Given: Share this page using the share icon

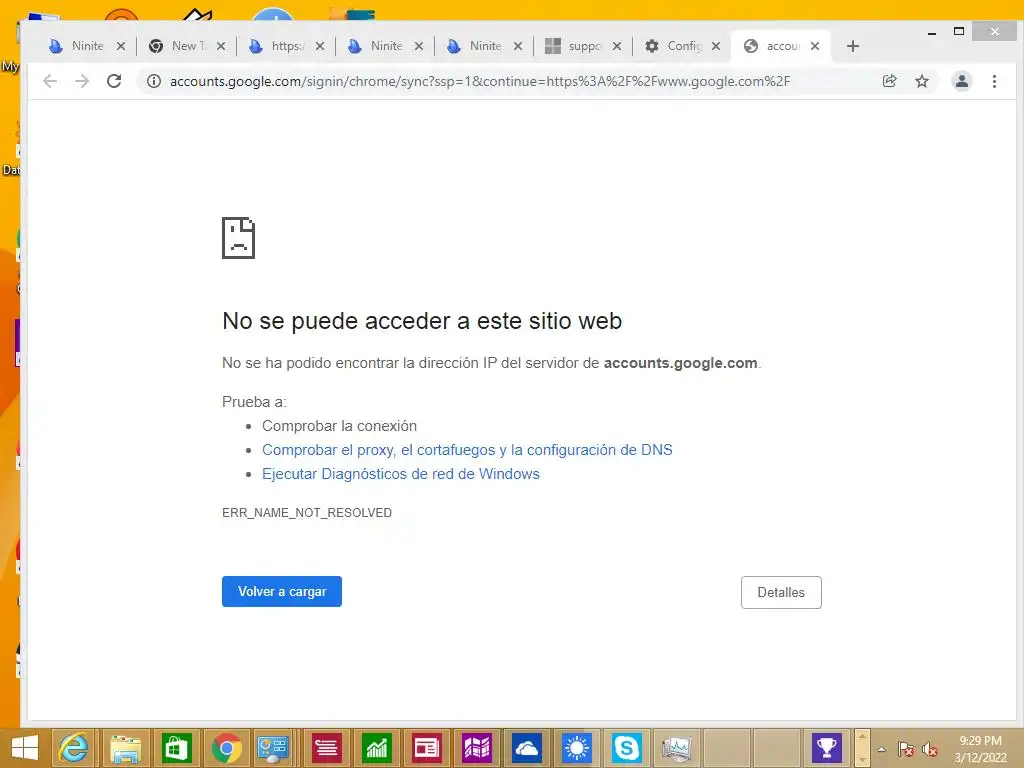Looking at the screenshot, I should point(889,81).
